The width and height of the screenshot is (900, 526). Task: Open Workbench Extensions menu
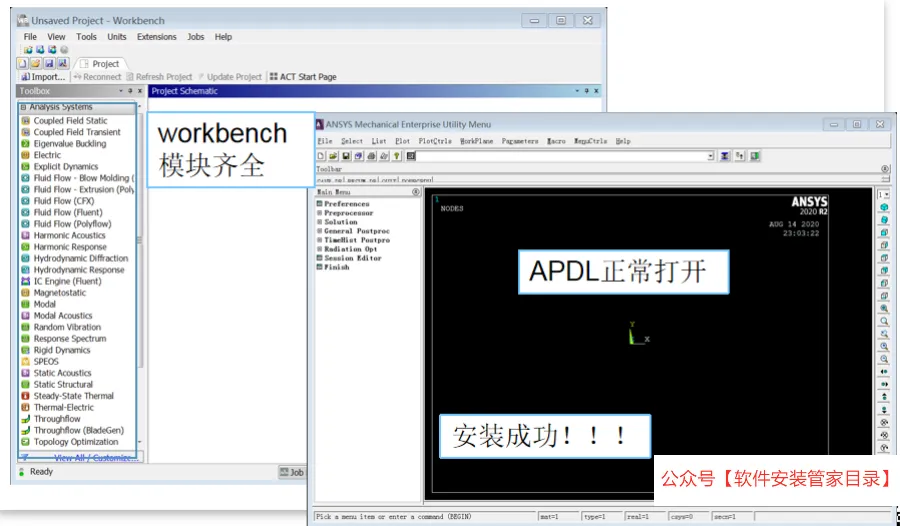[x=157, y=37]
